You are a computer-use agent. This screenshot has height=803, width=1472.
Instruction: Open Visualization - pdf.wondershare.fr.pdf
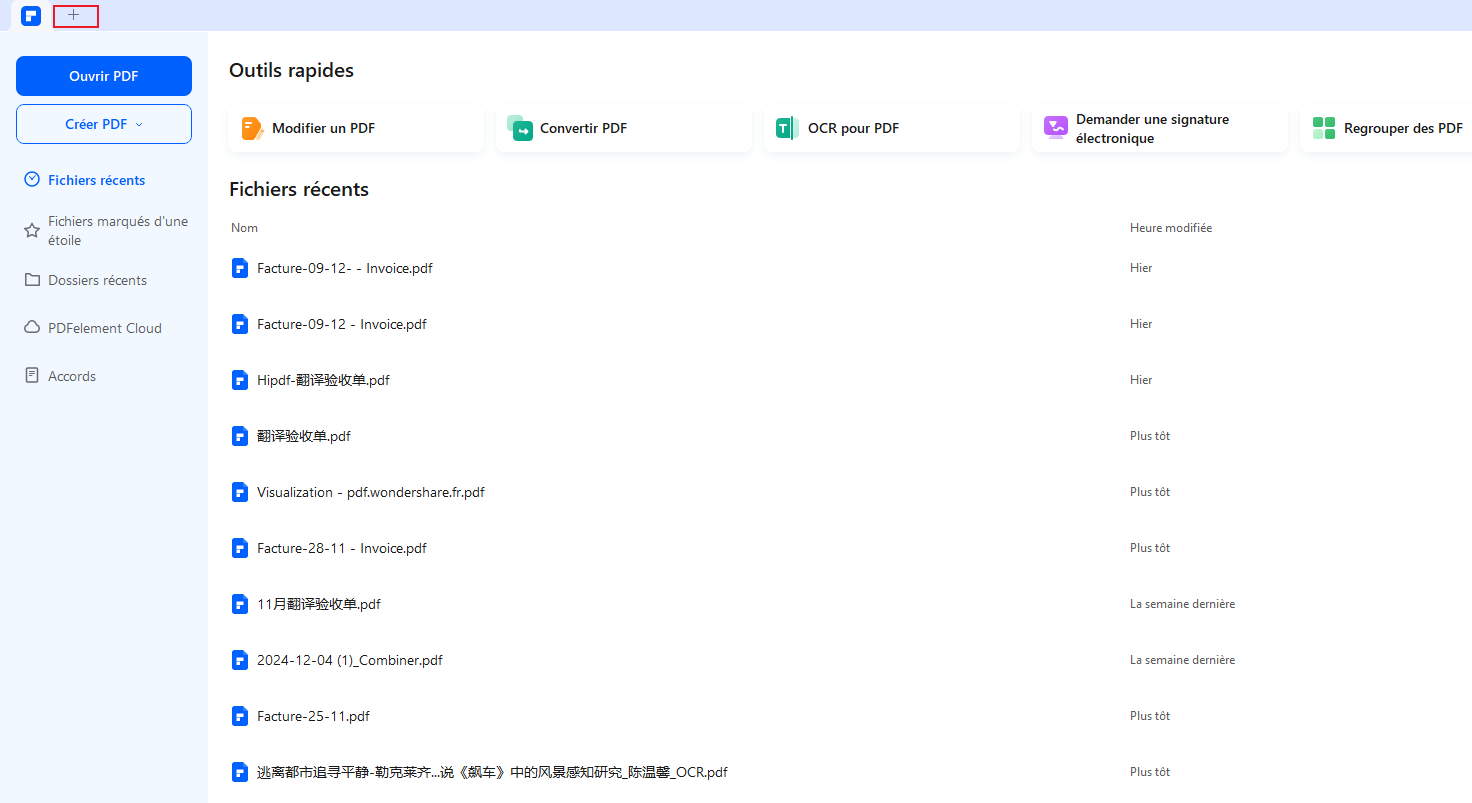371,492
